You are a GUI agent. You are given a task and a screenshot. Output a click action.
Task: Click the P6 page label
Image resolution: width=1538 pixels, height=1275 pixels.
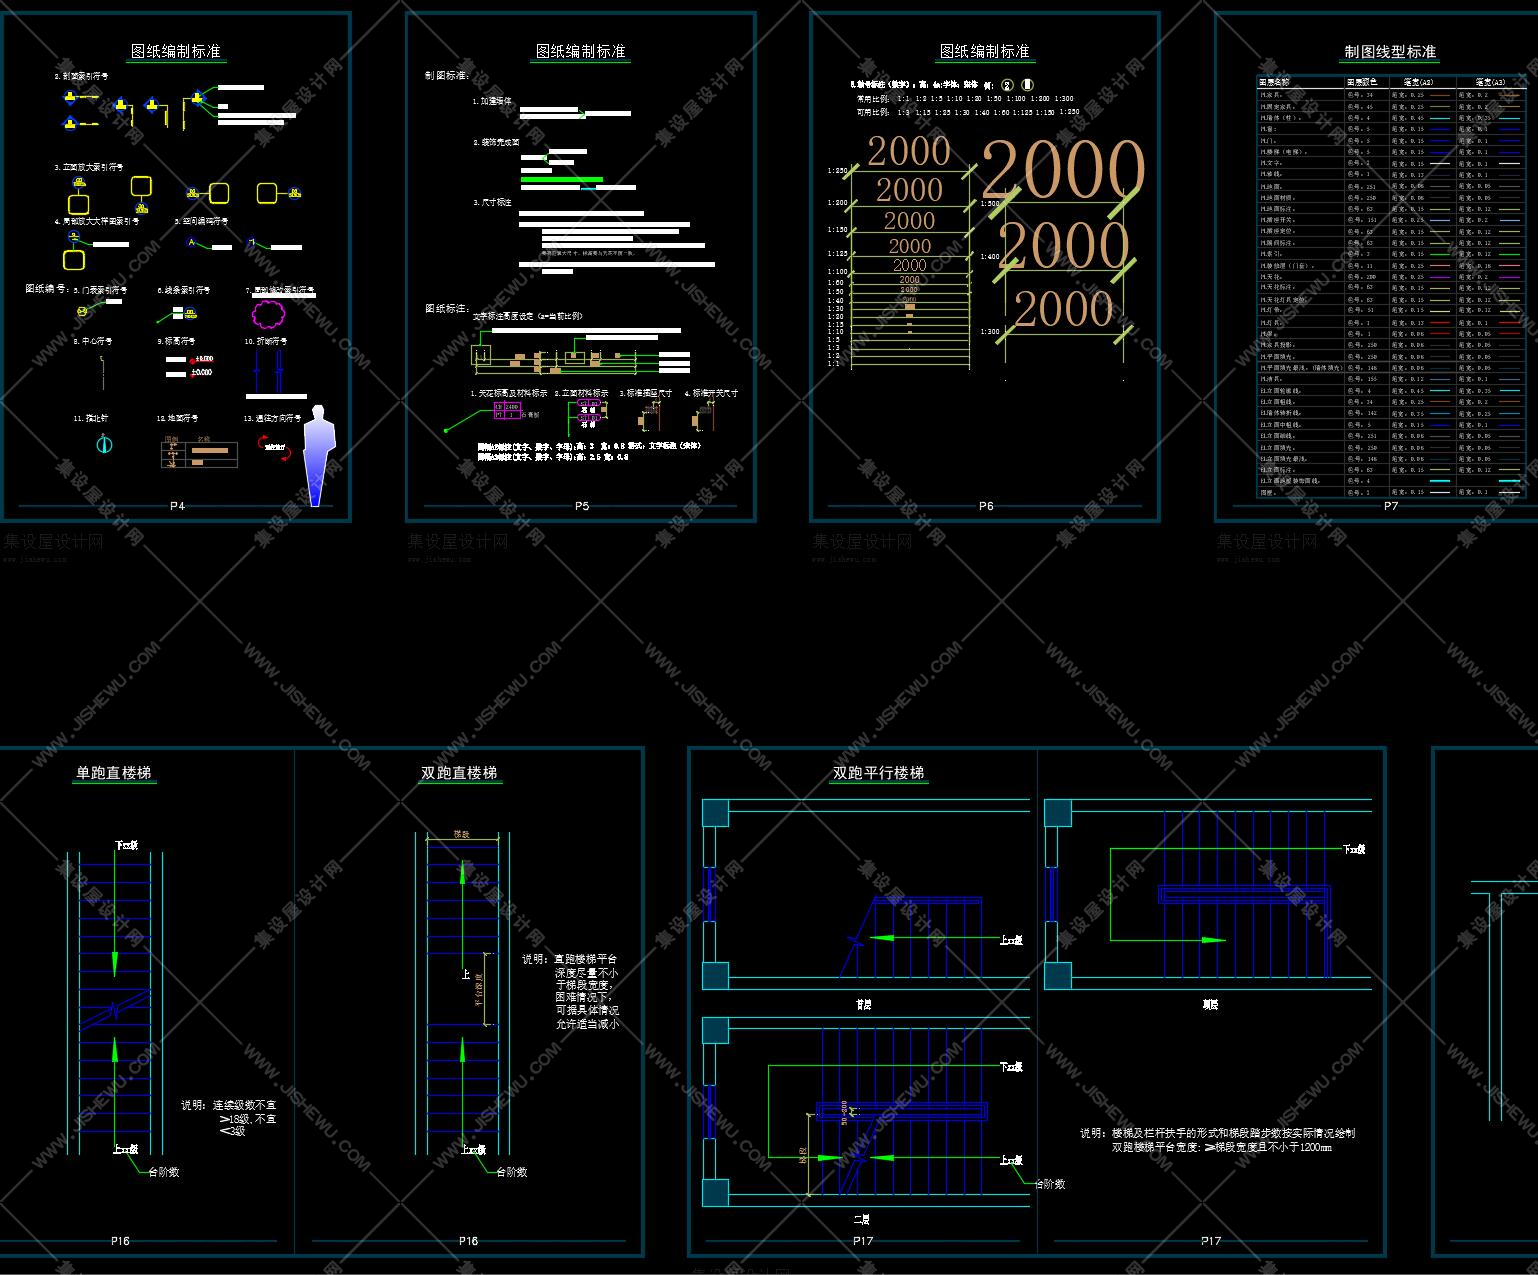(986, 506)
